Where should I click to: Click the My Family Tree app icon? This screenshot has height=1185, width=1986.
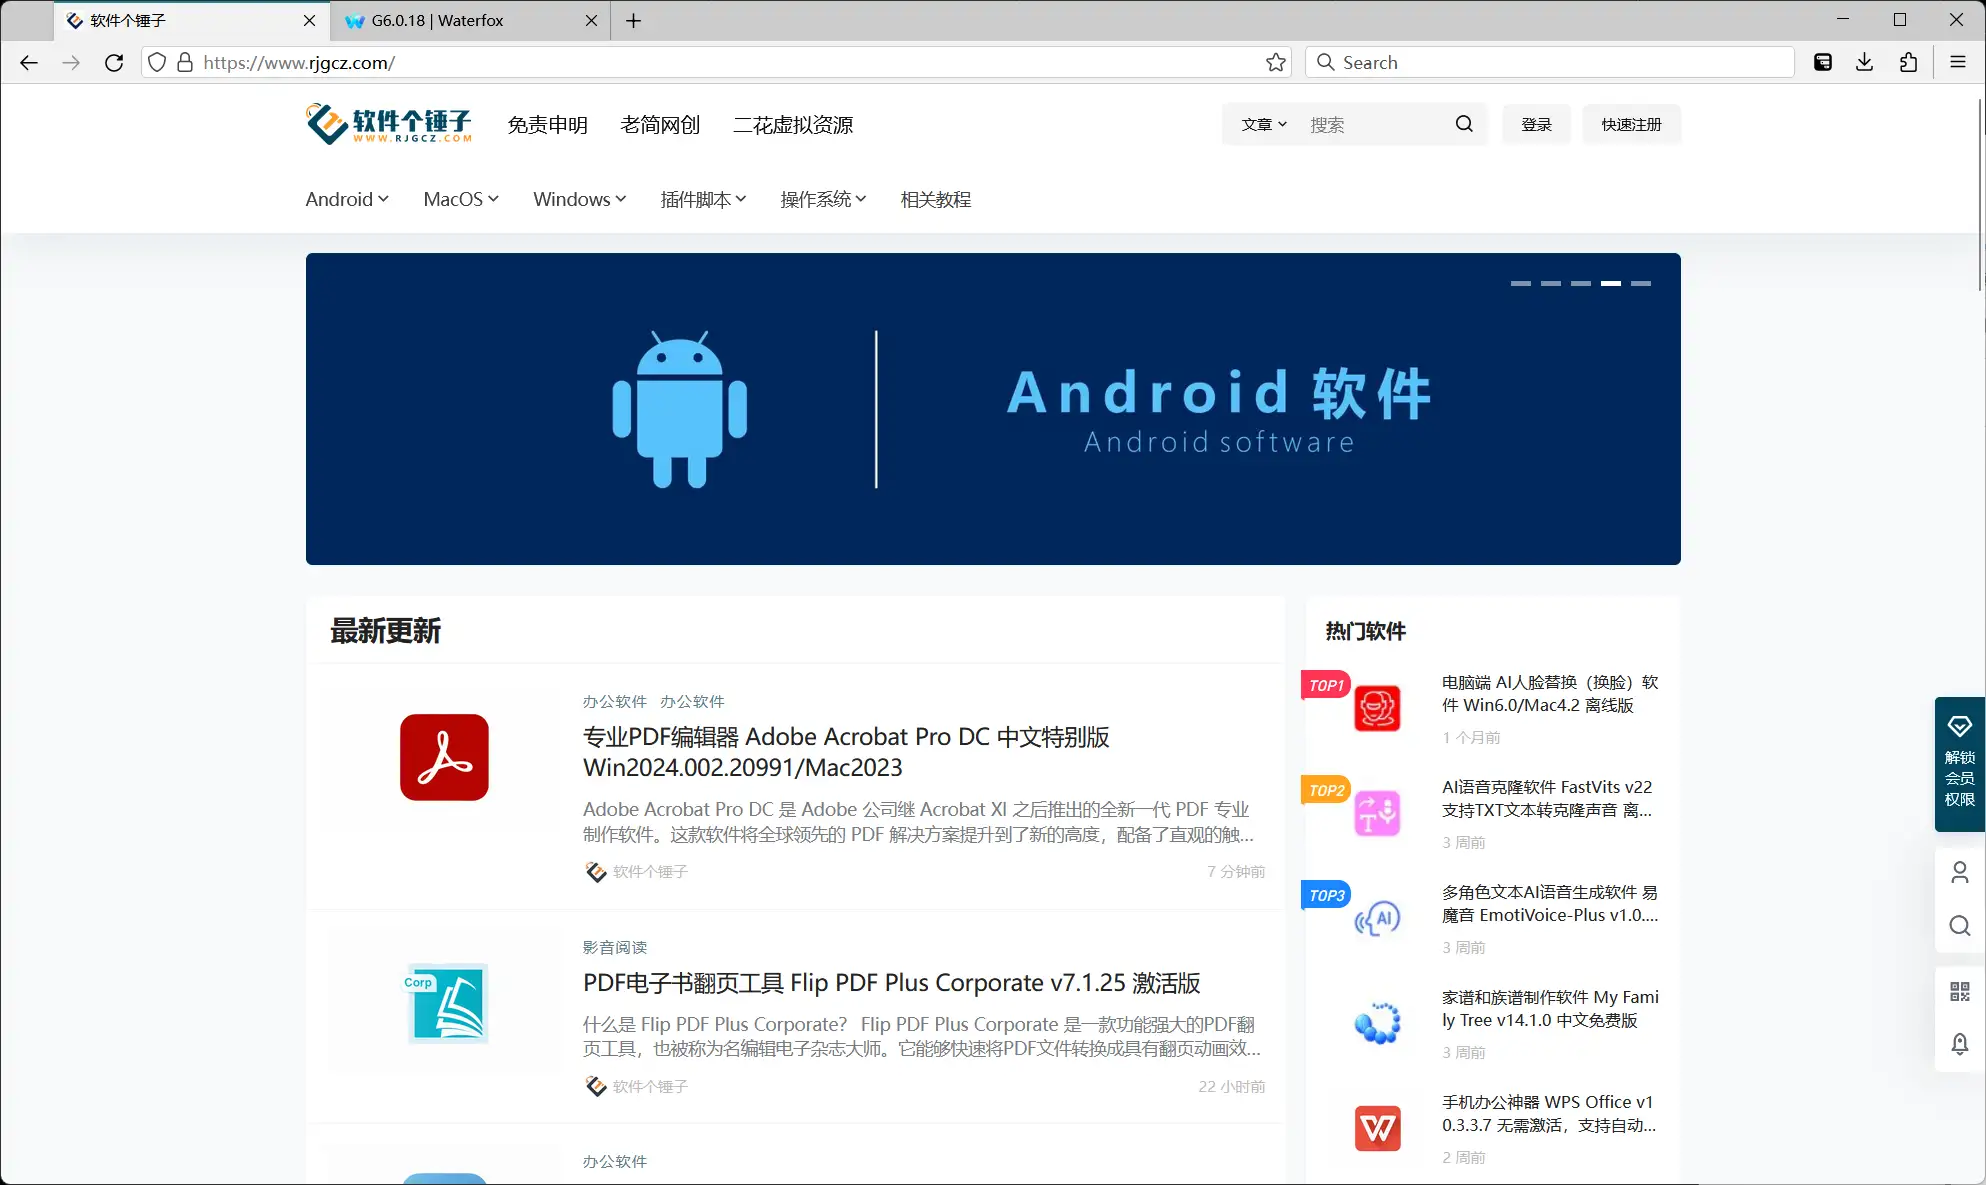point(1377,1024)
